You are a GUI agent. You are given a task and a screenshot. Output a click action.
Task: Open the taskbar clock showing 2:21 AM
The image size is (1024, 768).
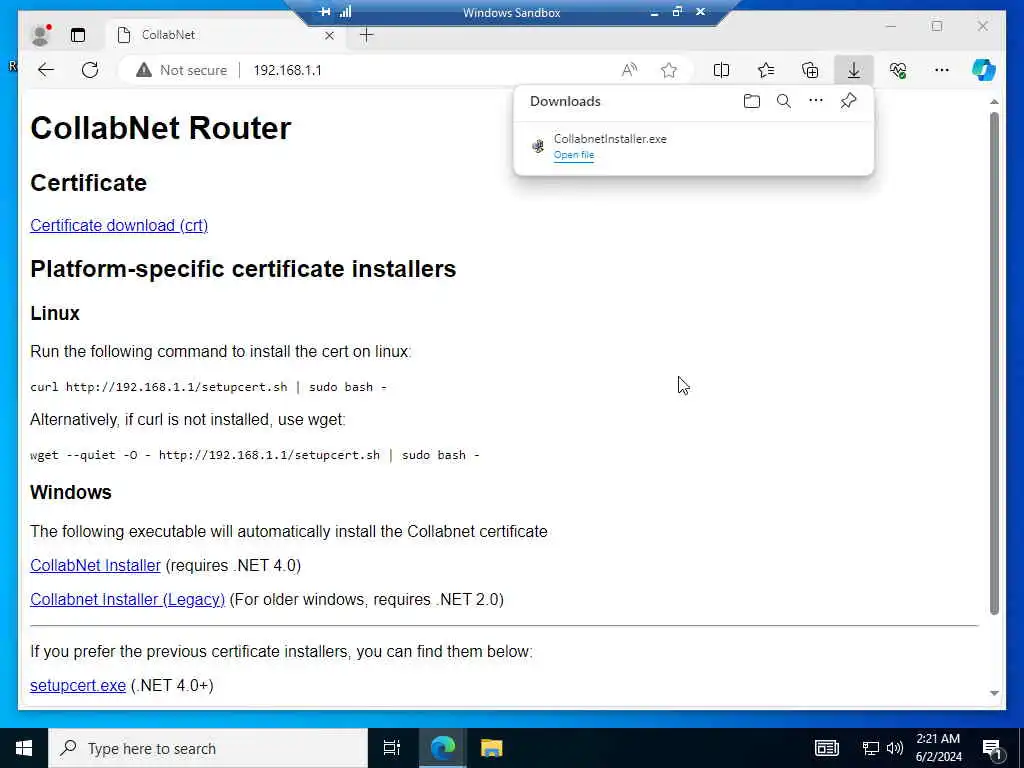click(938, 748)
